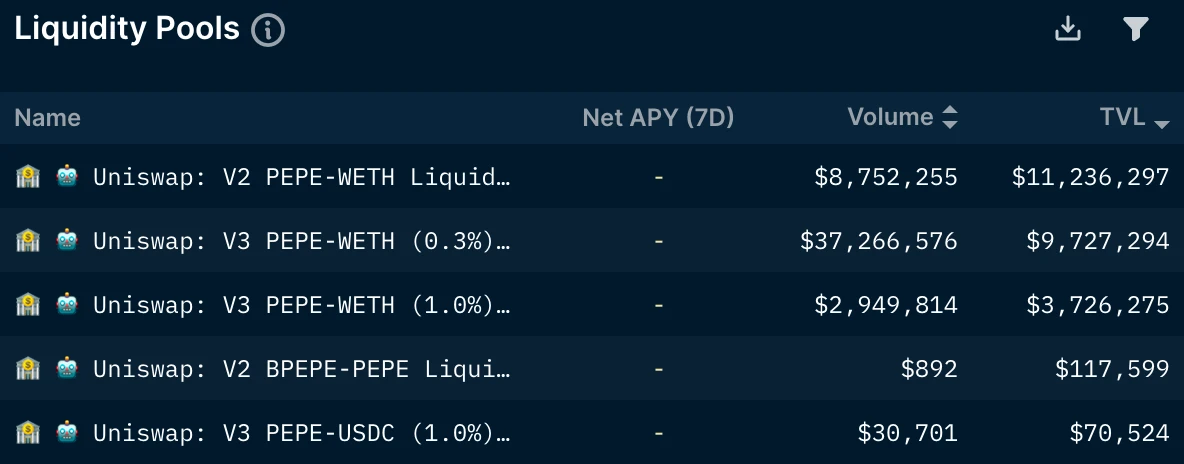Download the liquidity pools data
This screenshot has width=1184, height=464.
[1068, 29]
